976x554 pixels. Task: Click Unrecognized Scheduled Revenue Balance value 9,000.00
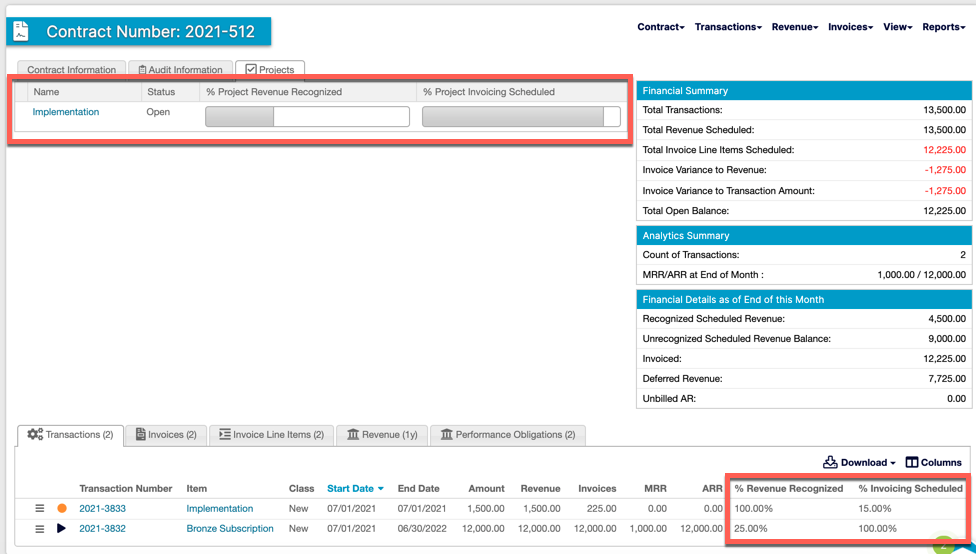(x=947, y=339)
